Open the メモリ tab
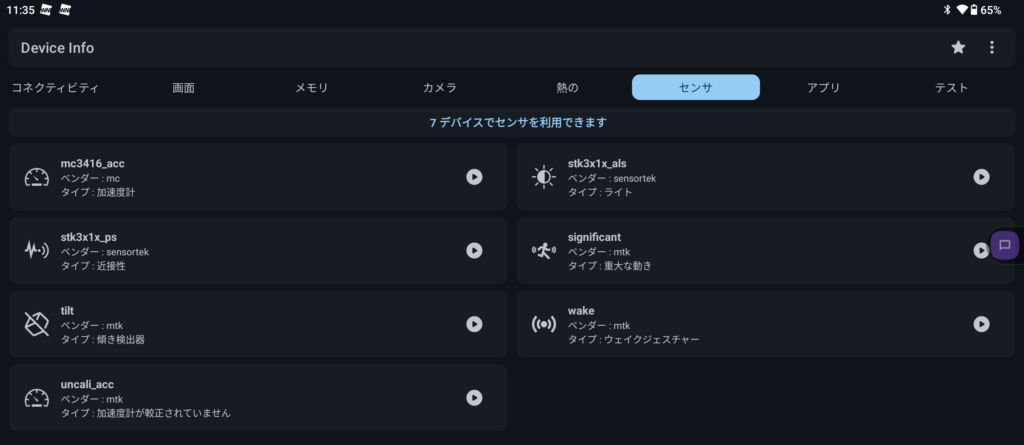The width and height of the screenshot is (1024, 445). (x=312, y=88)
